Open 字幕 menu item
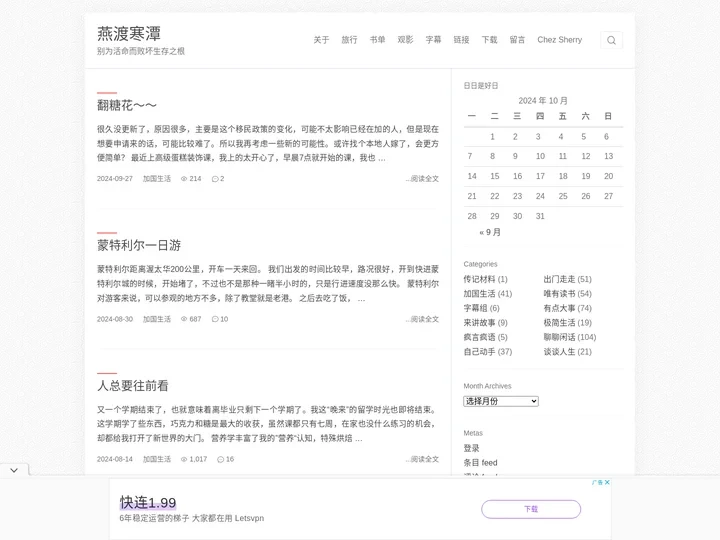The image size is (720, 540). 433,40
